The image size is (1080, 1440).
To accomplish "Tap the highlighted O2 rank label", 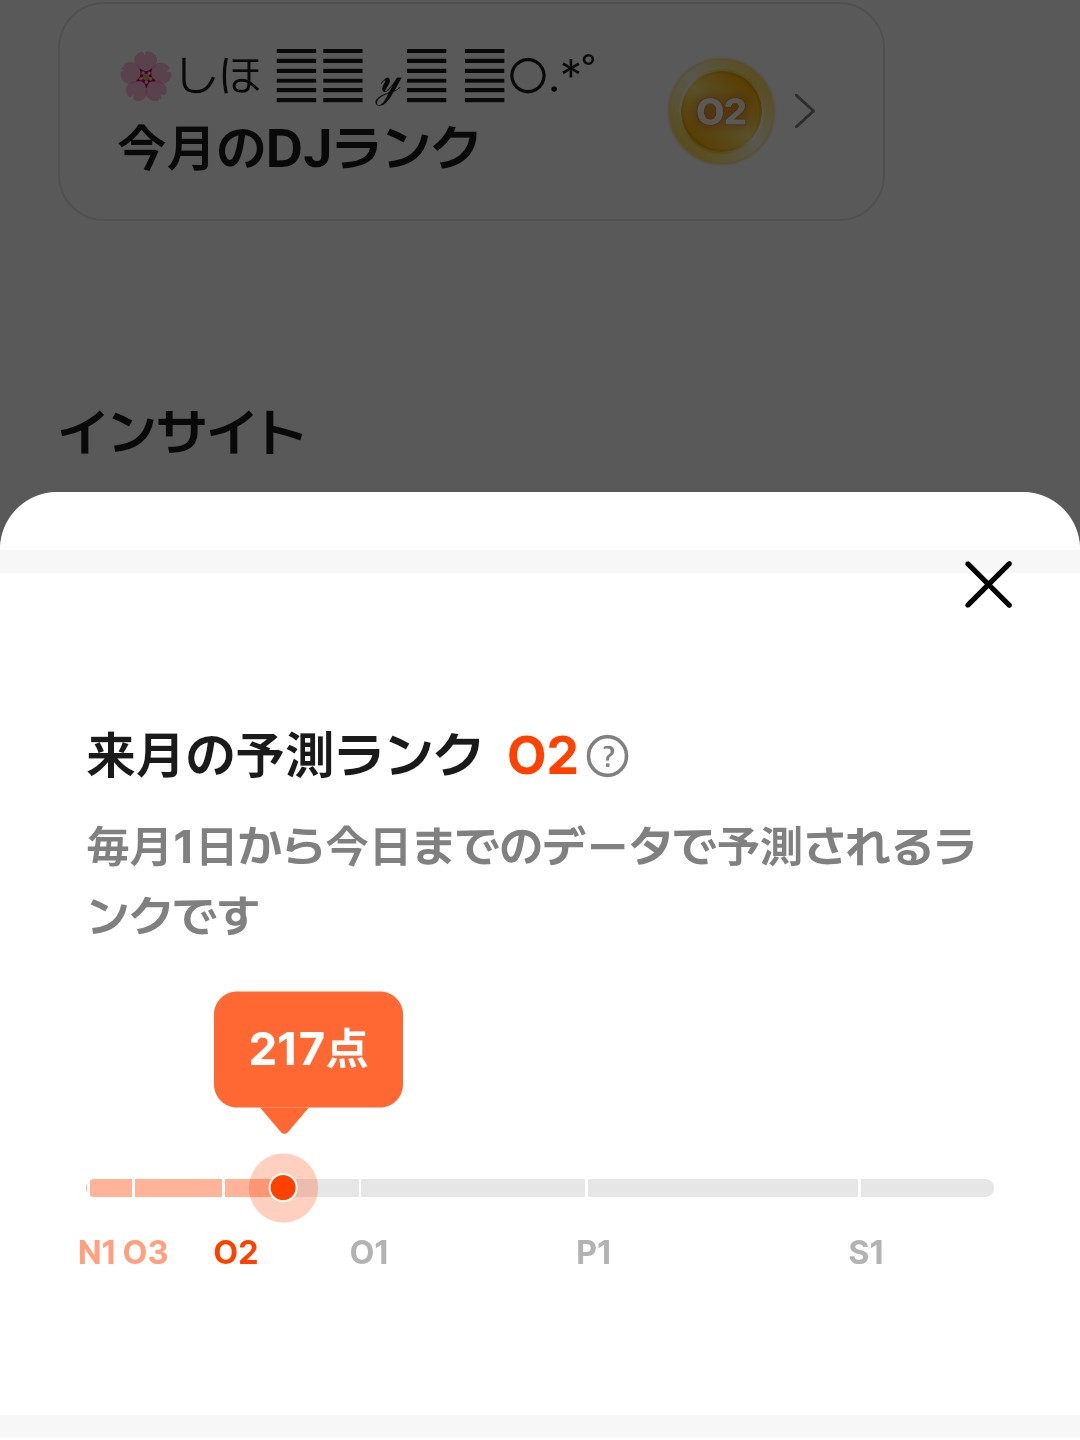I will (x=236, y=1252).
